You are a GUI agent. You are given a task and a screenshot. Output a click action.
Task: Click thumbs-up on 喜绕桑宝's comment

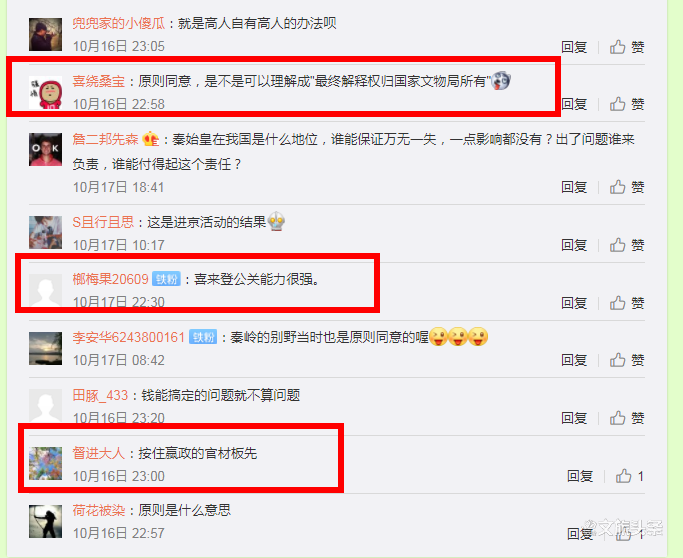point(626,104)
